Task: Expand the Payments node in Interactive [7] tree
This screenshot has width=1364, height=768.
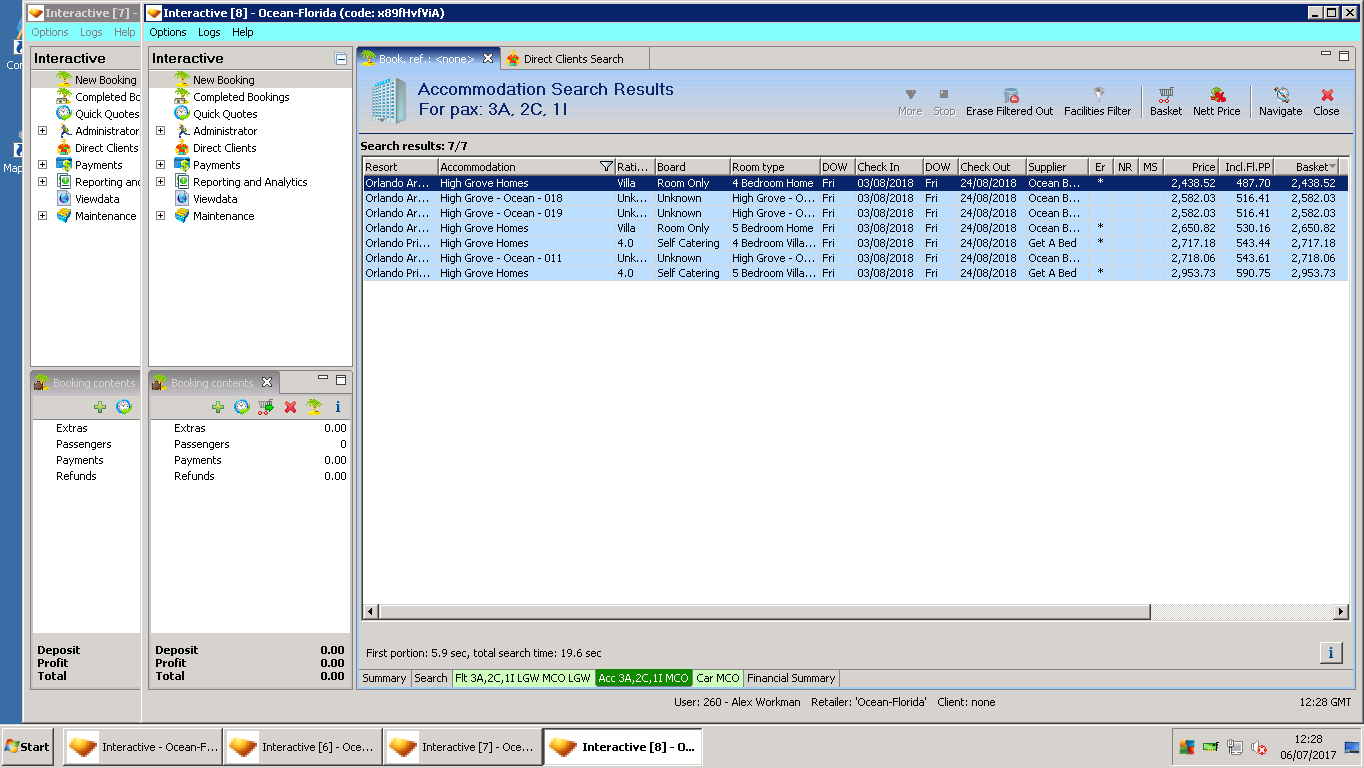Action: [x=42, y=165]
